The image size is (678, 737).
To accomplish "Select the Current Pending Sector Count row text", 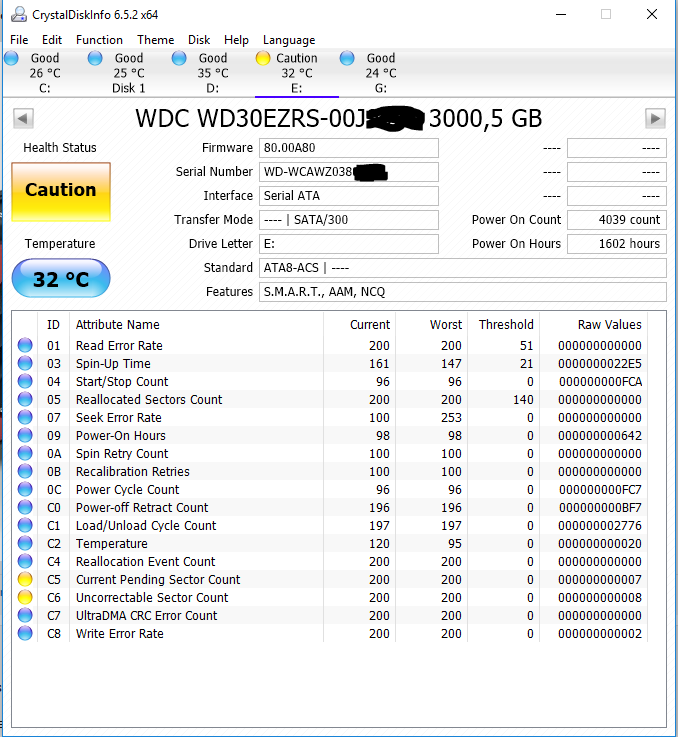I will (158, 580).
